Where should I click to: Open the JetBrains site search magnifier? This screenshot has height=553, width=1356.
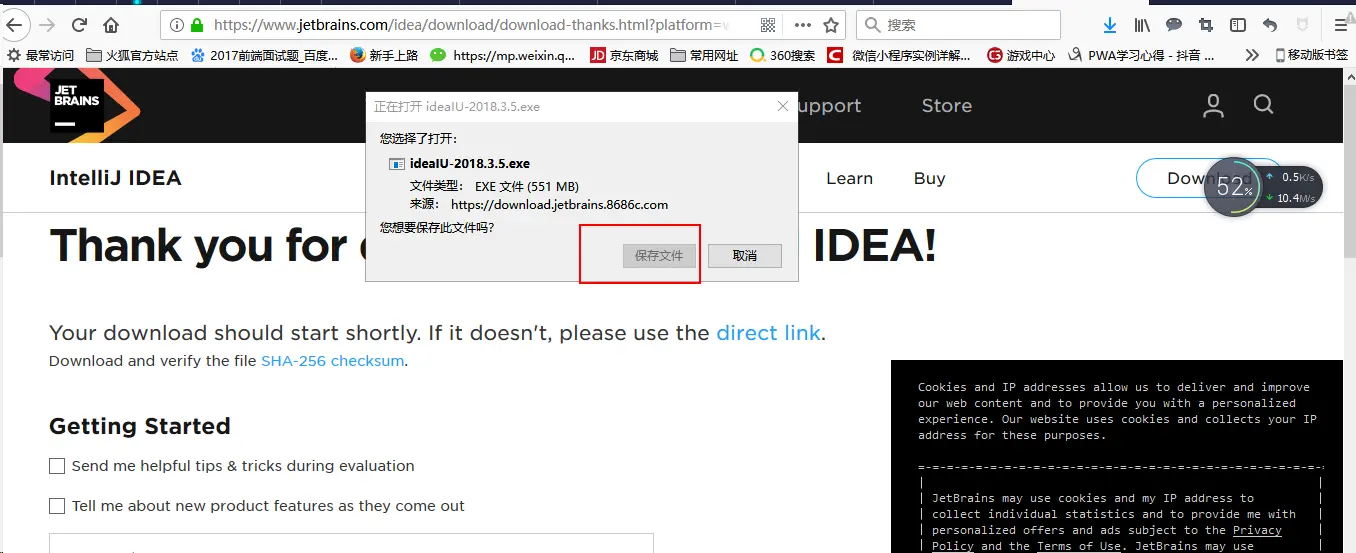1263,105
